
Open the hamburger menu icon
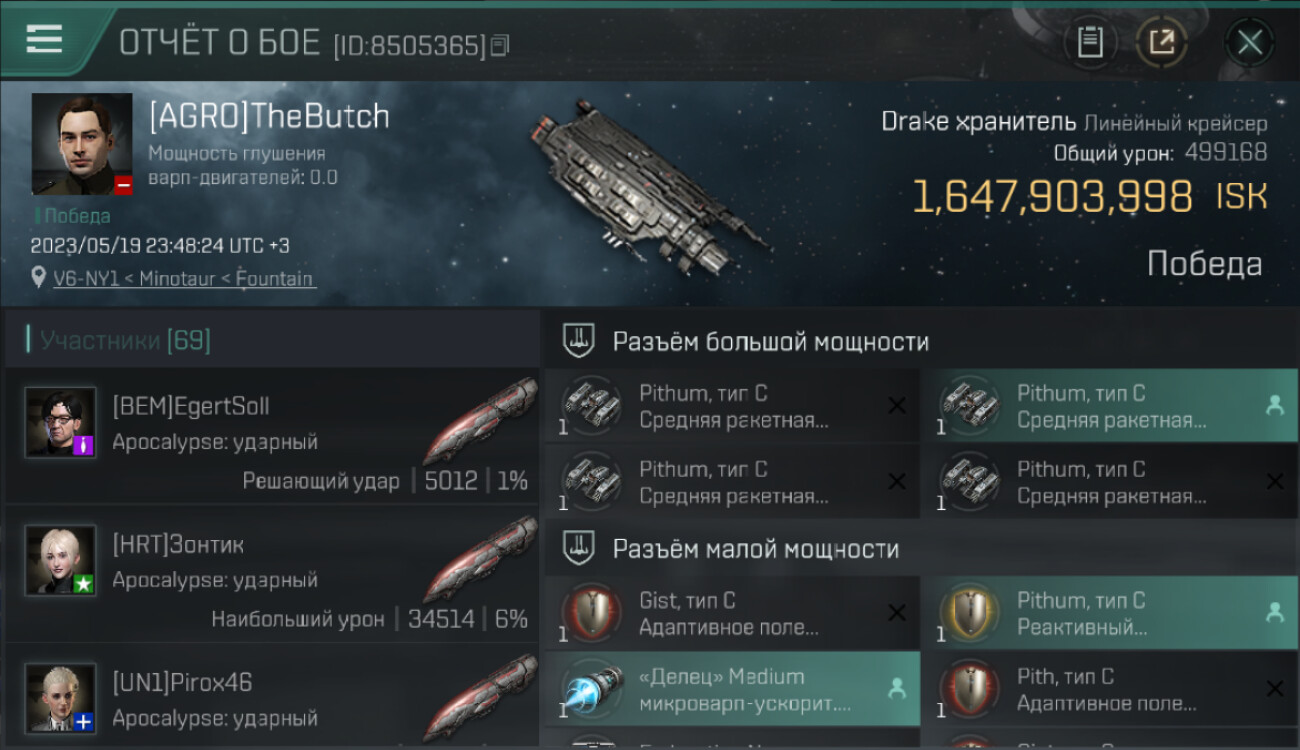click(43, 40)
